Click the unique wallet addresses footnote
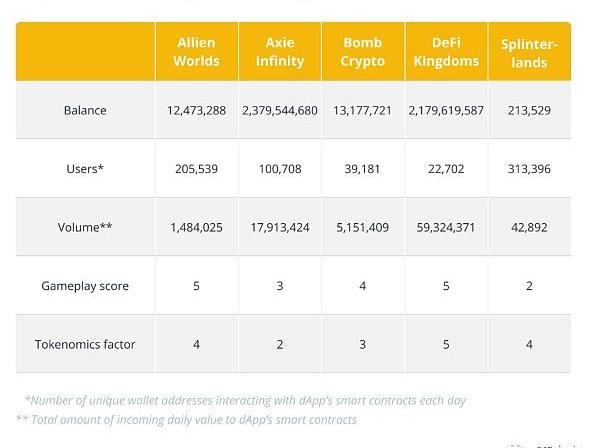Image resolution: width=600 pixels, height=448 pixels. pos(245,400)
